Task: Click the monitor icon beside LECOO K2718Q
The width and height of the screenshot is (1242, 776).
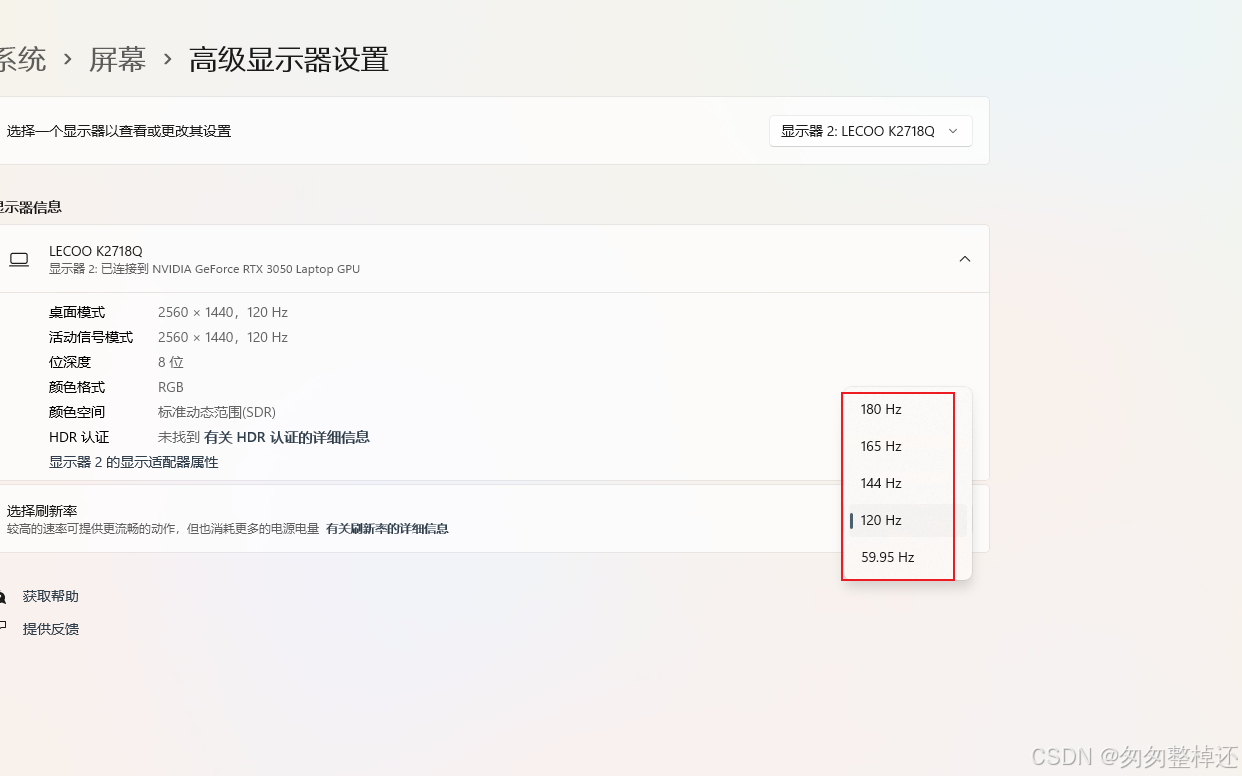Action: coord(18,259)
